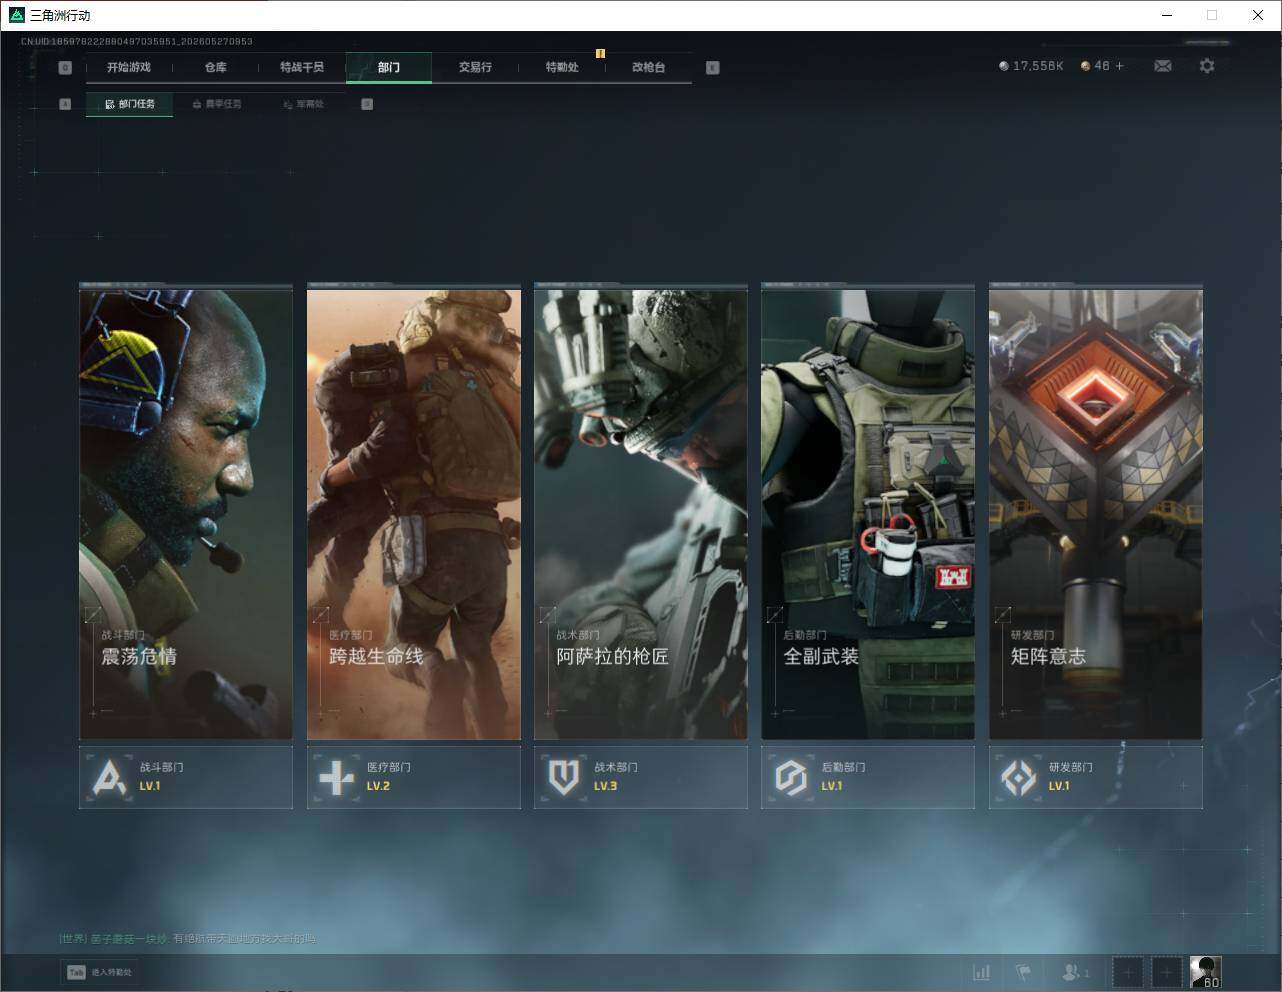Click the CN UID text at top left

(137, 42)
